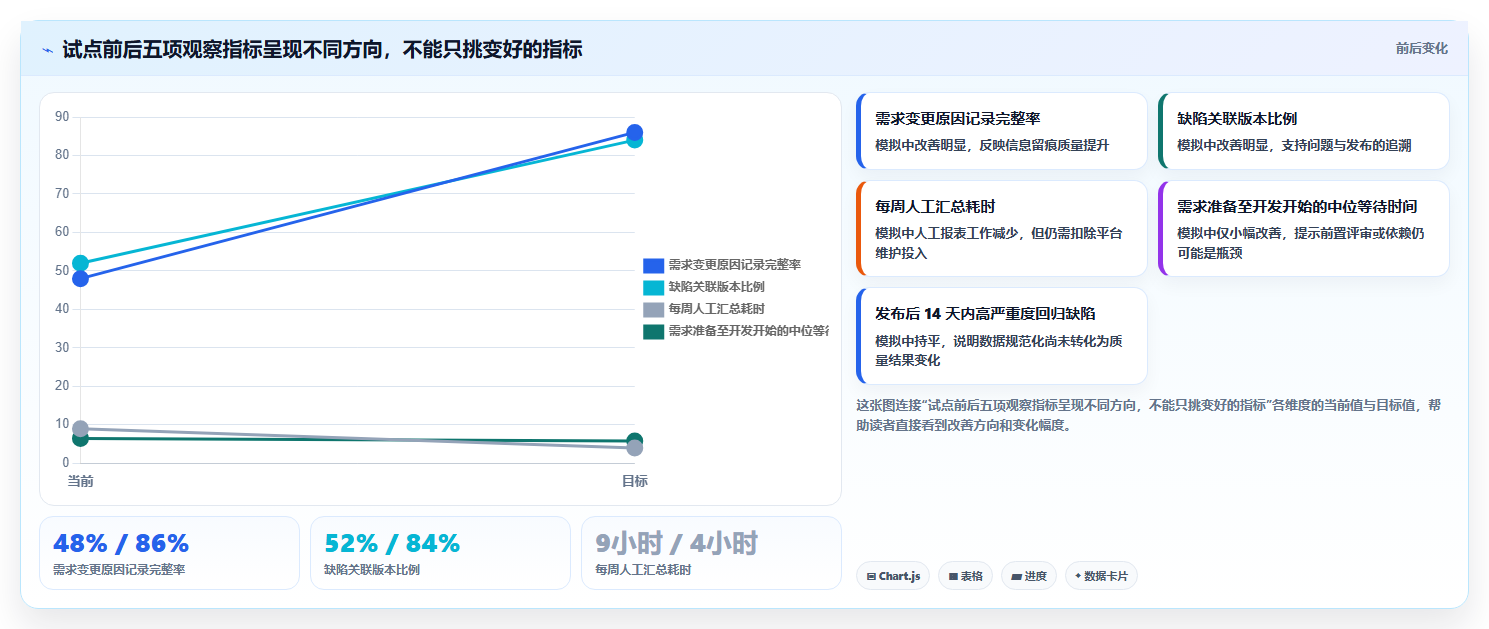Image resolution: width=1489 pixels, height=629 pixels.
Task: Click the chart description paragraph starting 这张图连接
Action: point(1150,415)
